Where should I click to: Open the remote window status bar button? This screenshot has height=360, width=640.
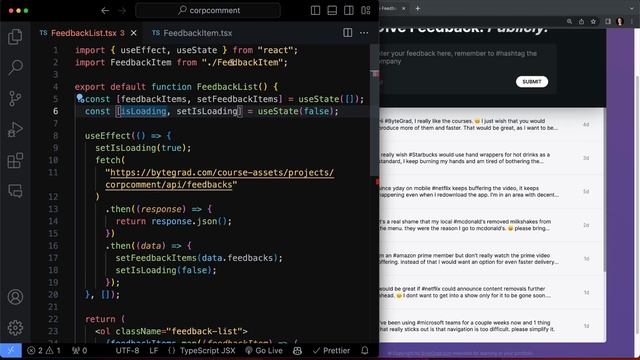click(11, 350)
